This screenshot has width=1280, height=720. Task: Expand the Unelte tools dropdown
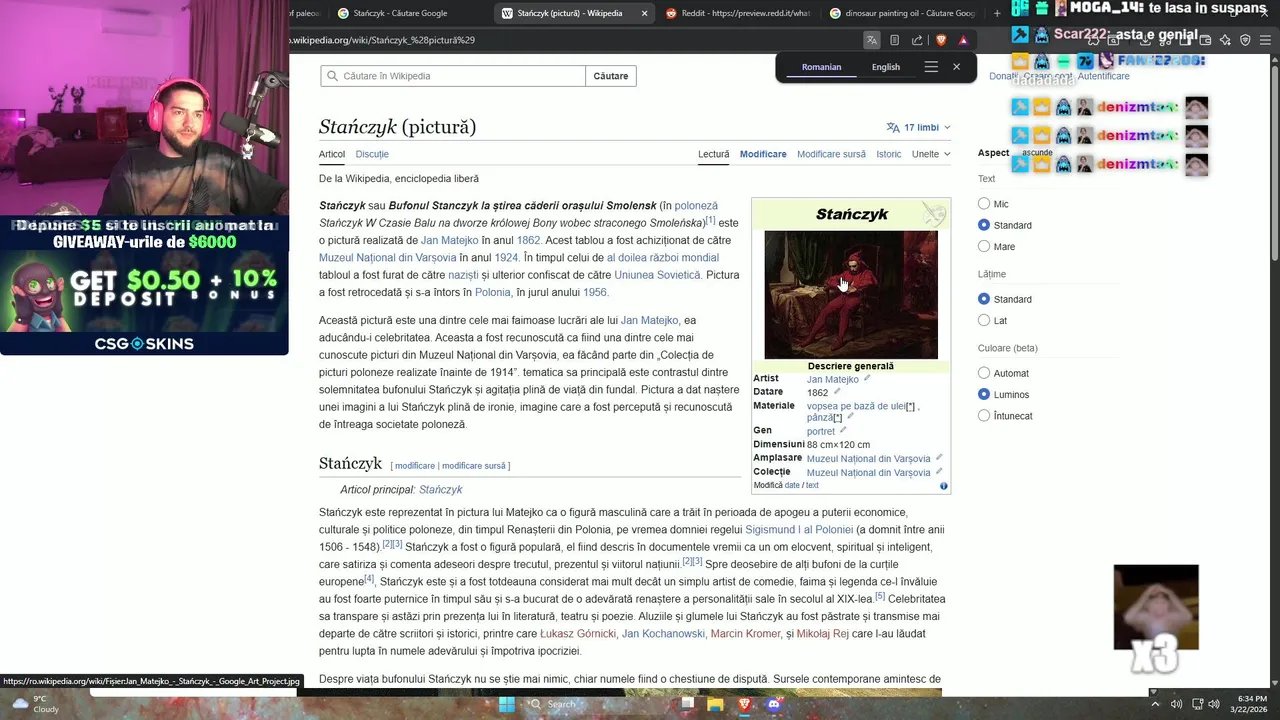click(x=931, y=154)
